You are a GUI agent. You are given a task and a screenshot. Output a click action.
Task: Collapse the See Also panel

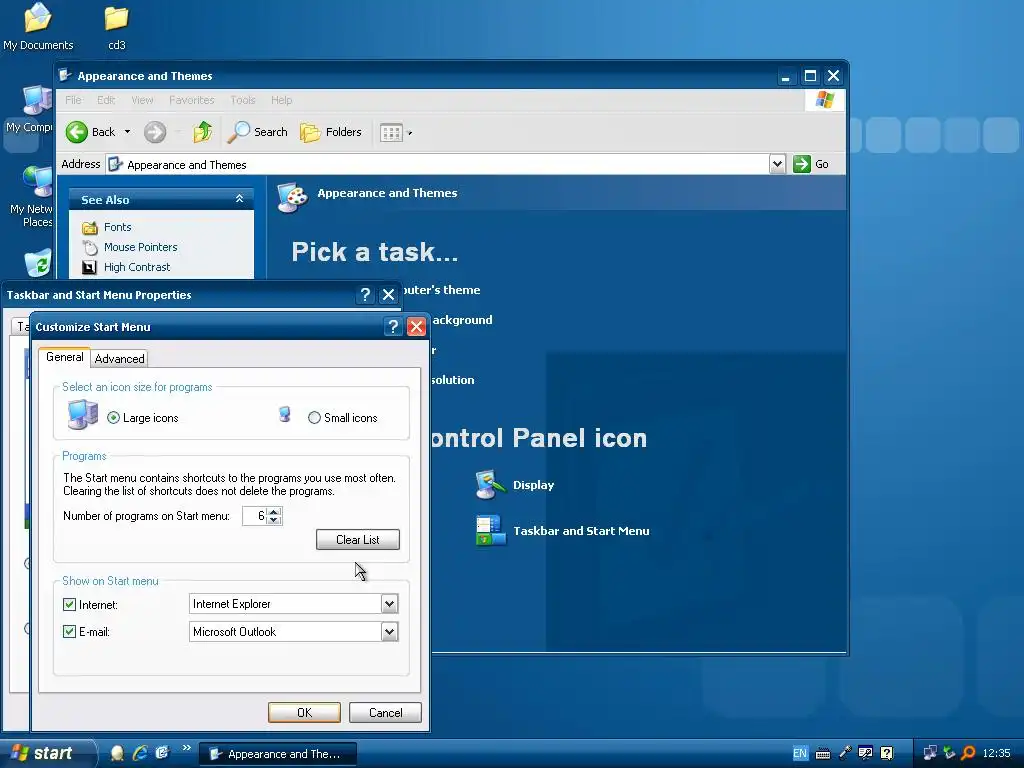[x=240, y=199]
